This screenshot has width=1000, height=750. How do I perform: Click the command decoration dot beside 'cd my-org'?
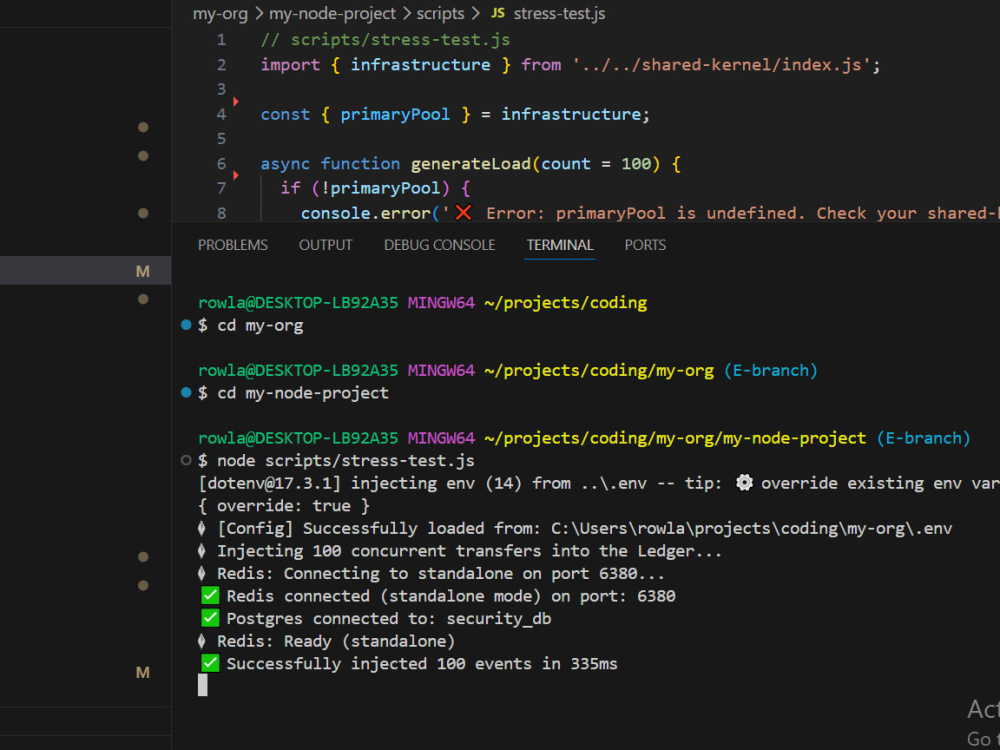(x=186, y=325)
